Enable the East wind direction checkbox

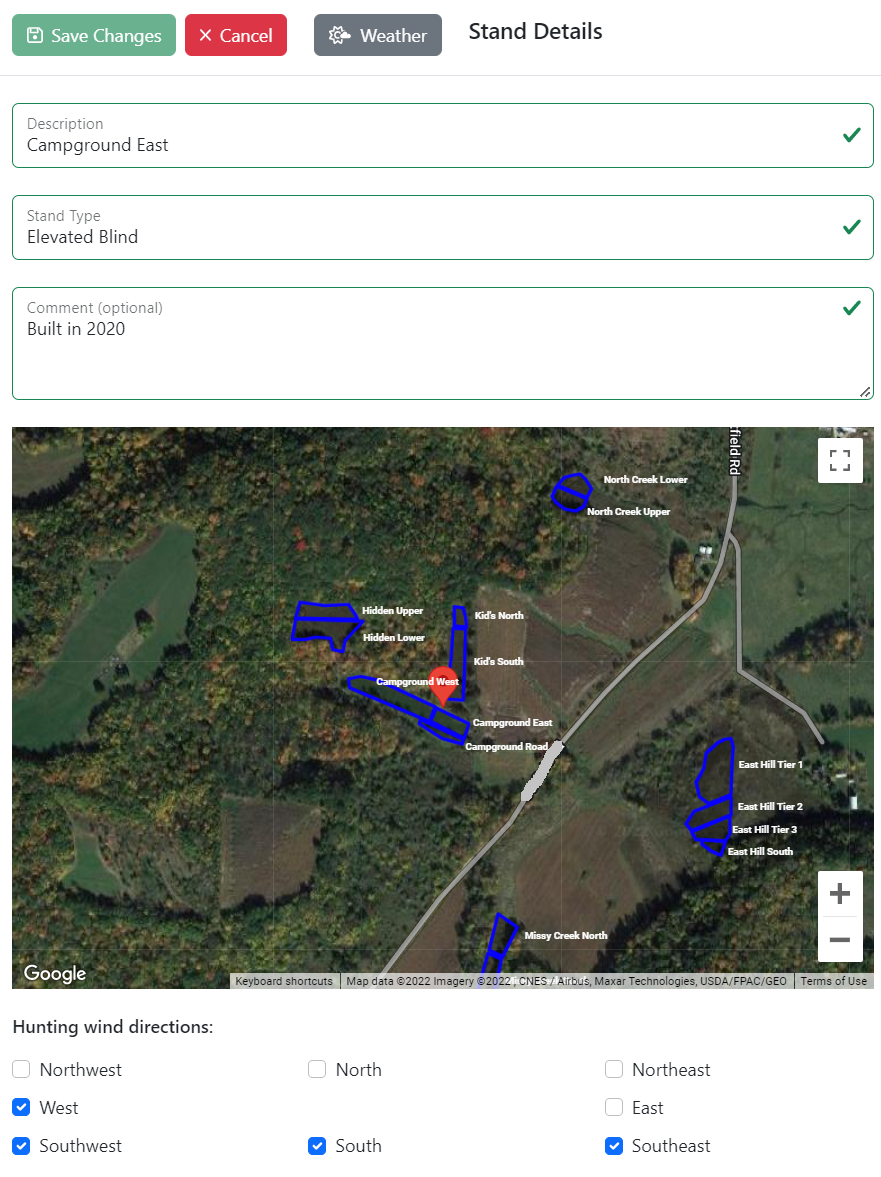(613, 1107)
